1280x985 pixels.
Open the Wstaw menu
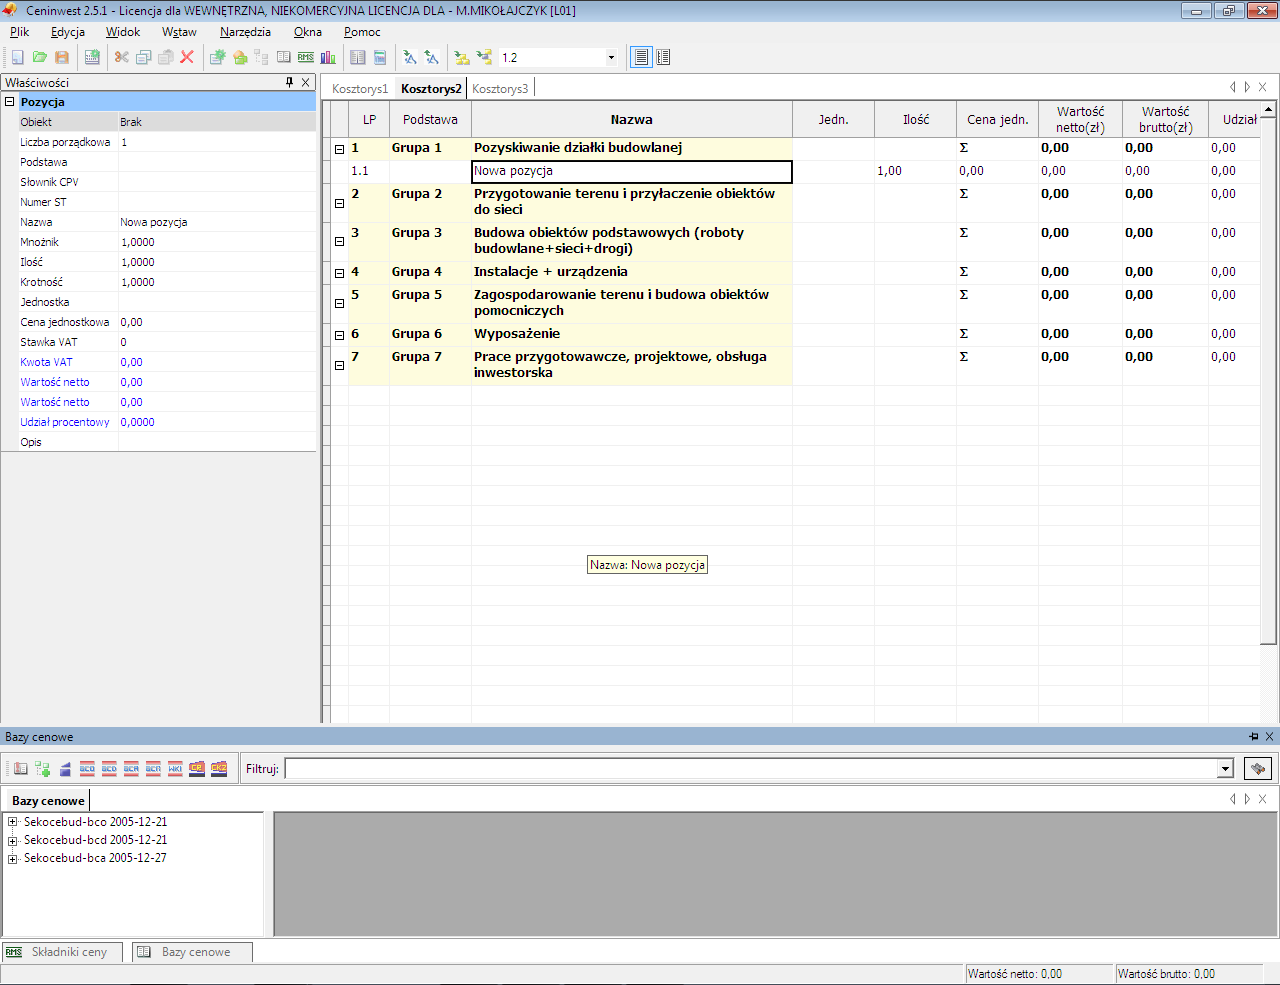click(x=179, y=32)
